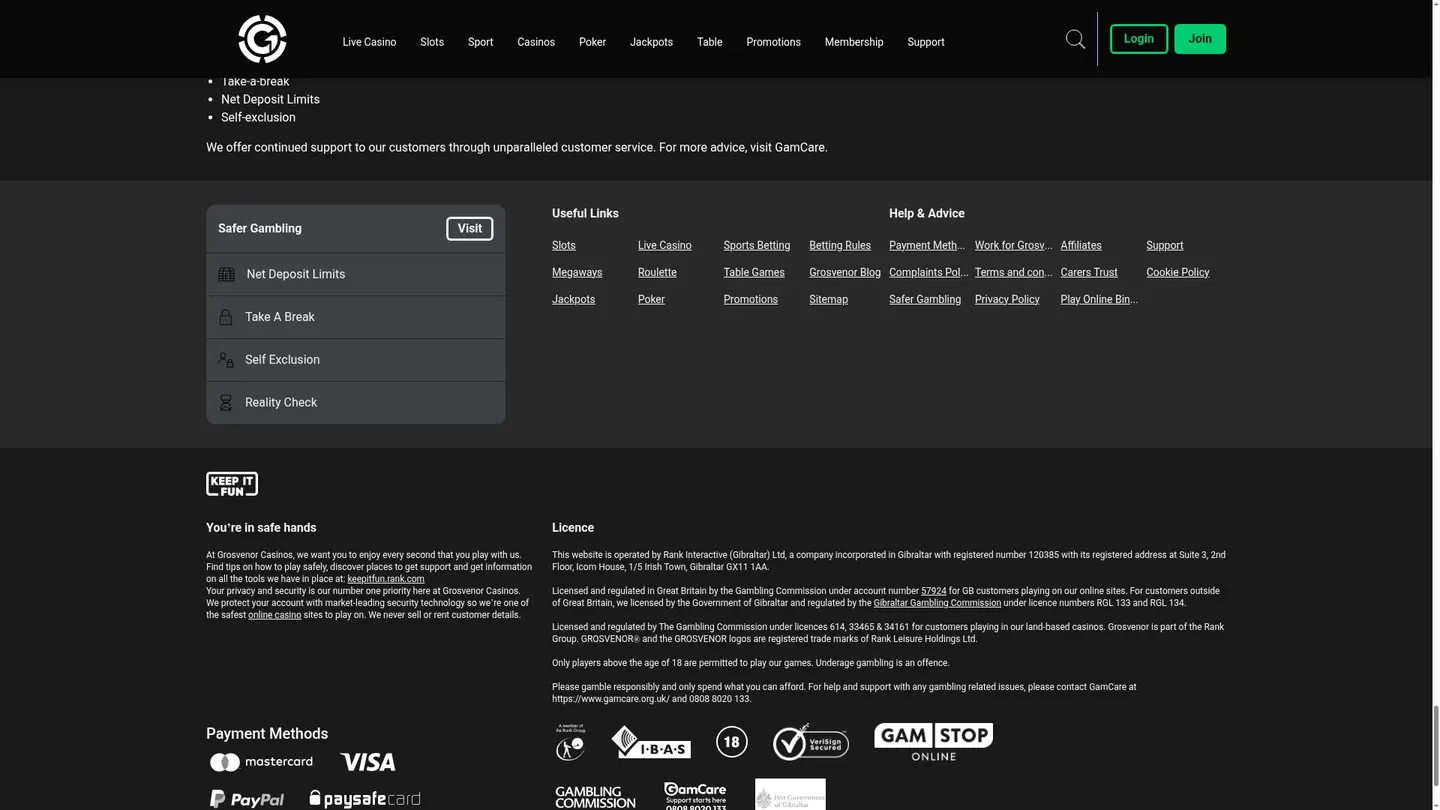Open the keepitfun.rank.com link
Image resolution: width=1440 pixels, height=810 pixels.
click(386, 579)
